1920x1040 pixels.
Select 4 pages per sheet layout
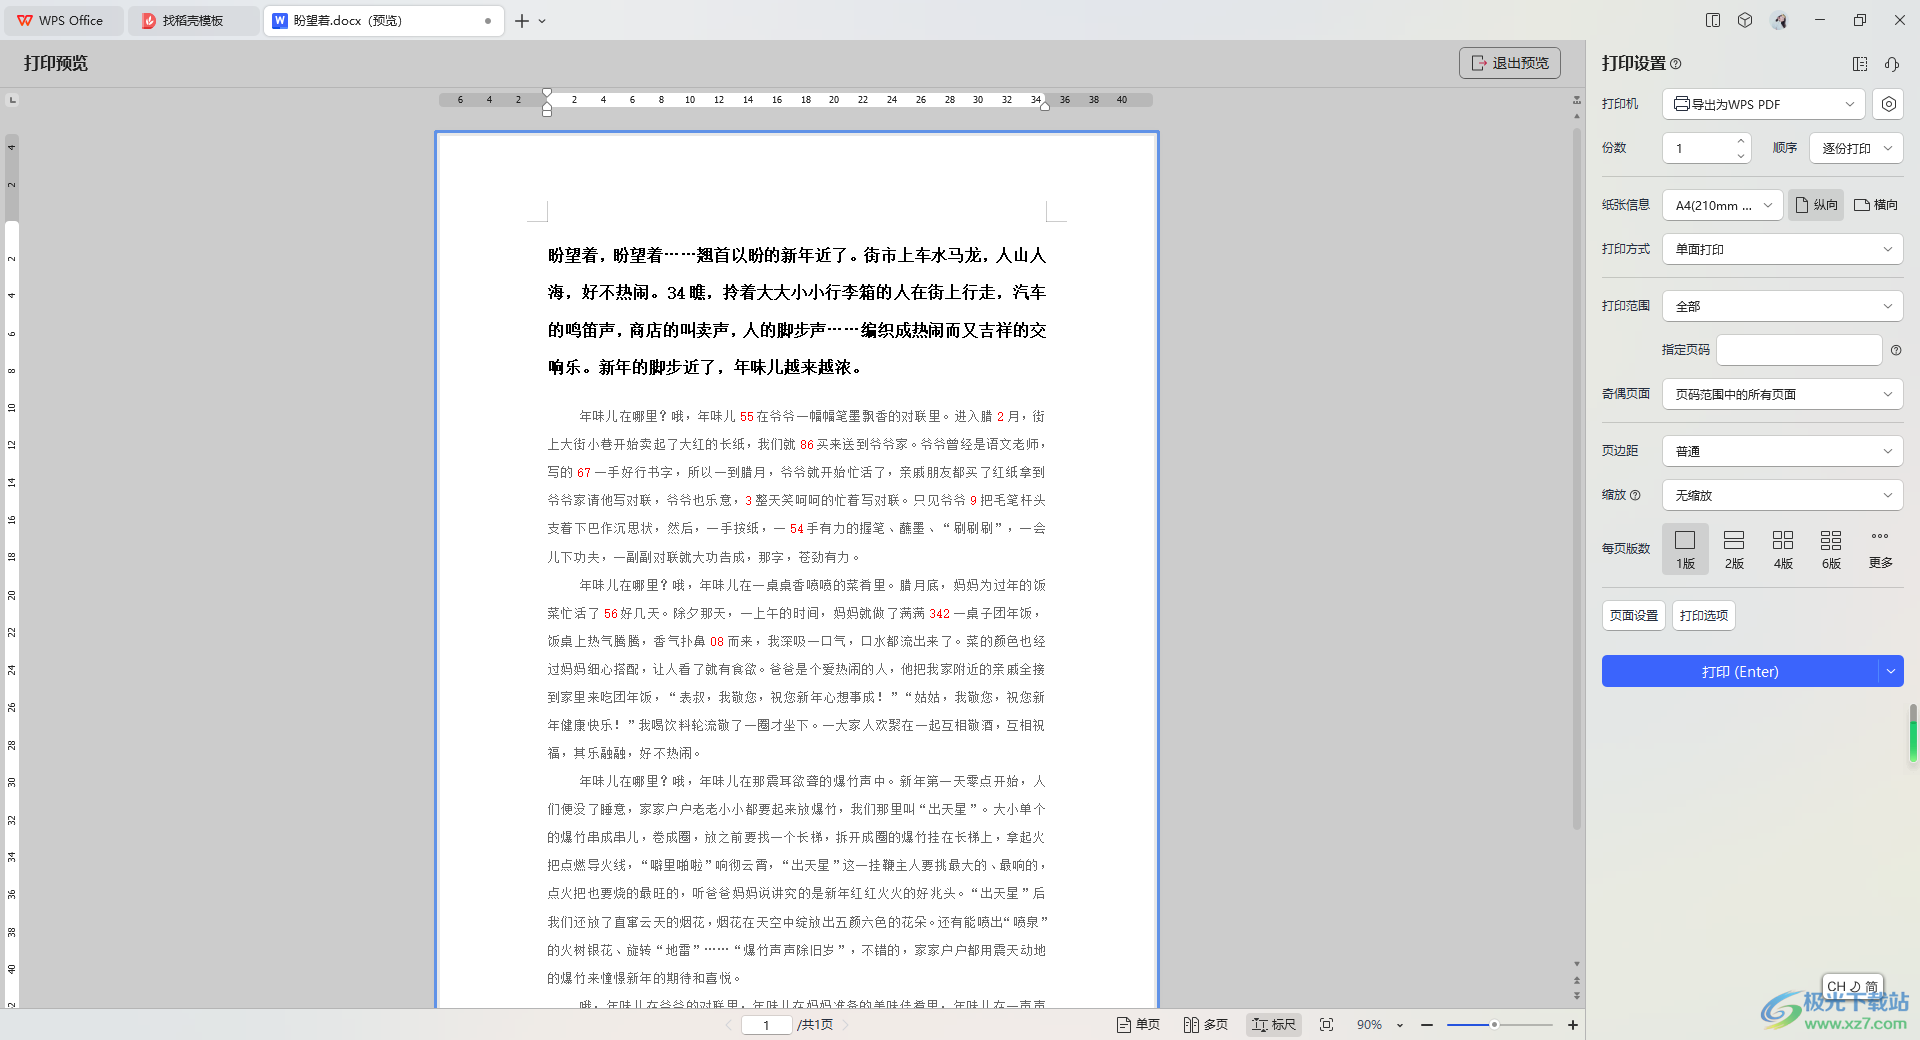(x=1783, y=549)
